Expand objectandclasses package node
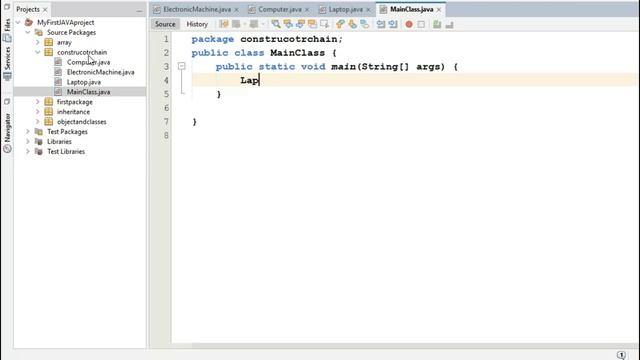The image size is (640, 360). coord(38,122)
